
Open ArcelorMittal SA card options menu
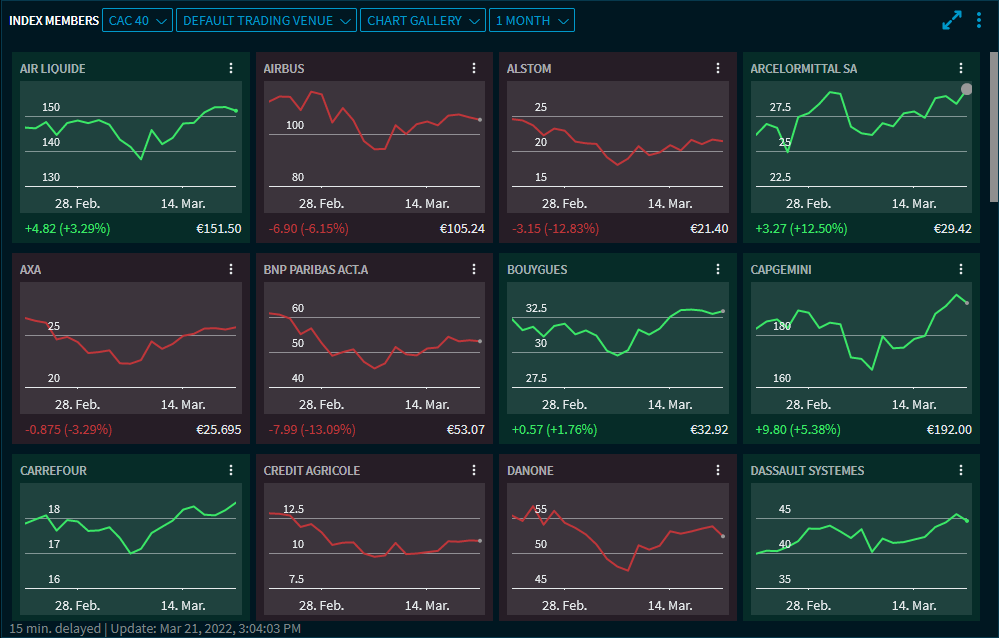click(961, 68)
